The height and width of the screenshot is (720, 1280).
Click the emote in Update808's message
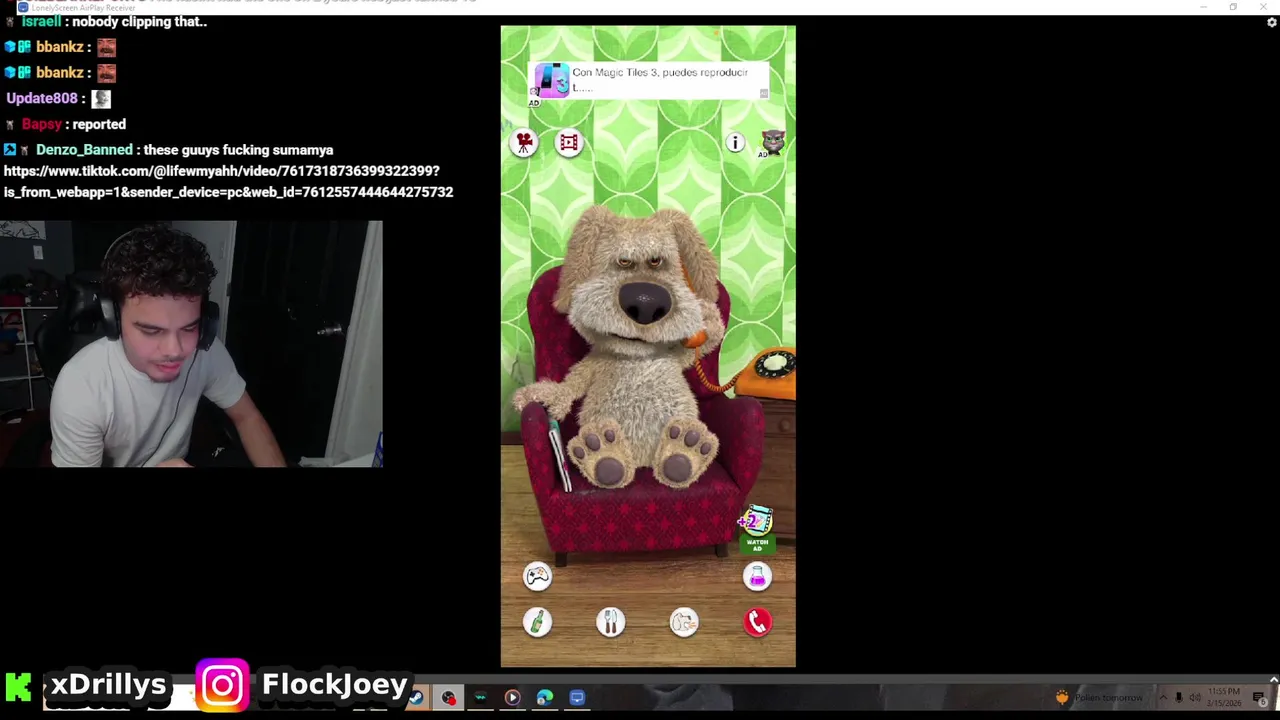pyautogui.click(x=101, y=98)
